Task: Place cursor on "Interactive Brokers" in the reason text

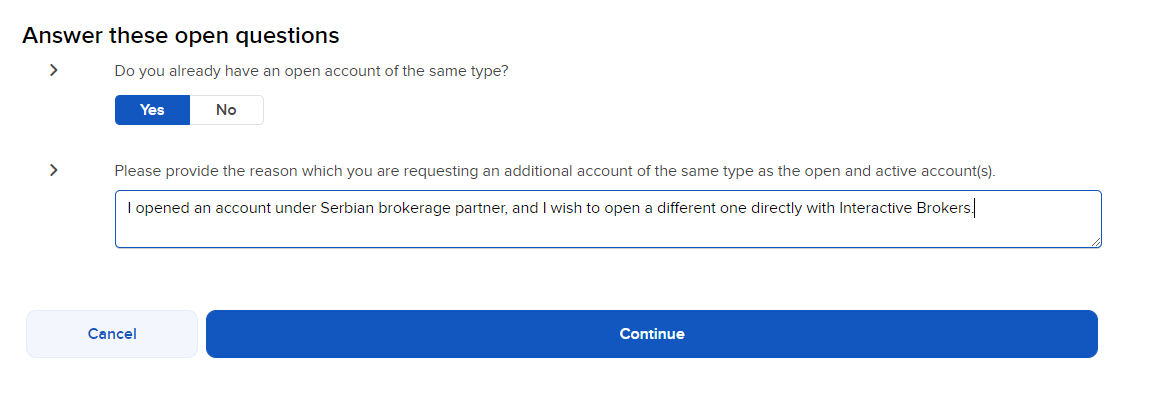Action: [x=904, y=209]
